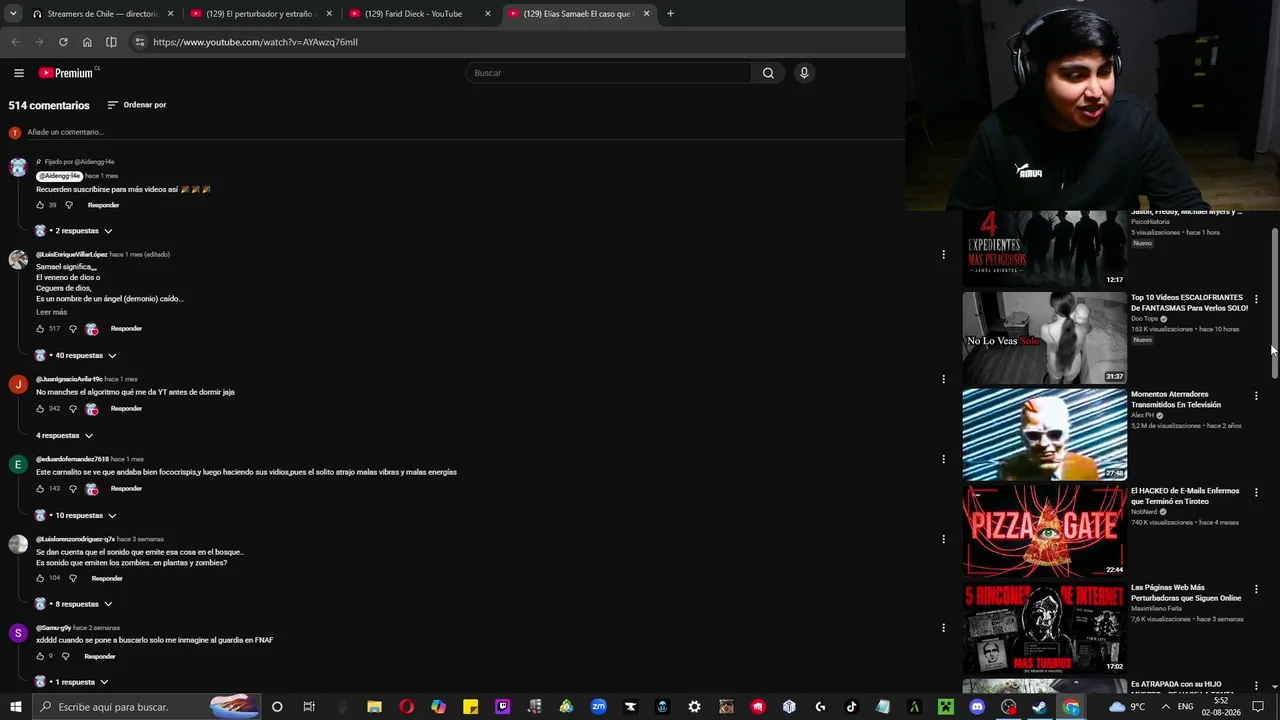The image size is (1280, 720).
Task: Open the browser home page icon
Action: (x=87, y=42)
